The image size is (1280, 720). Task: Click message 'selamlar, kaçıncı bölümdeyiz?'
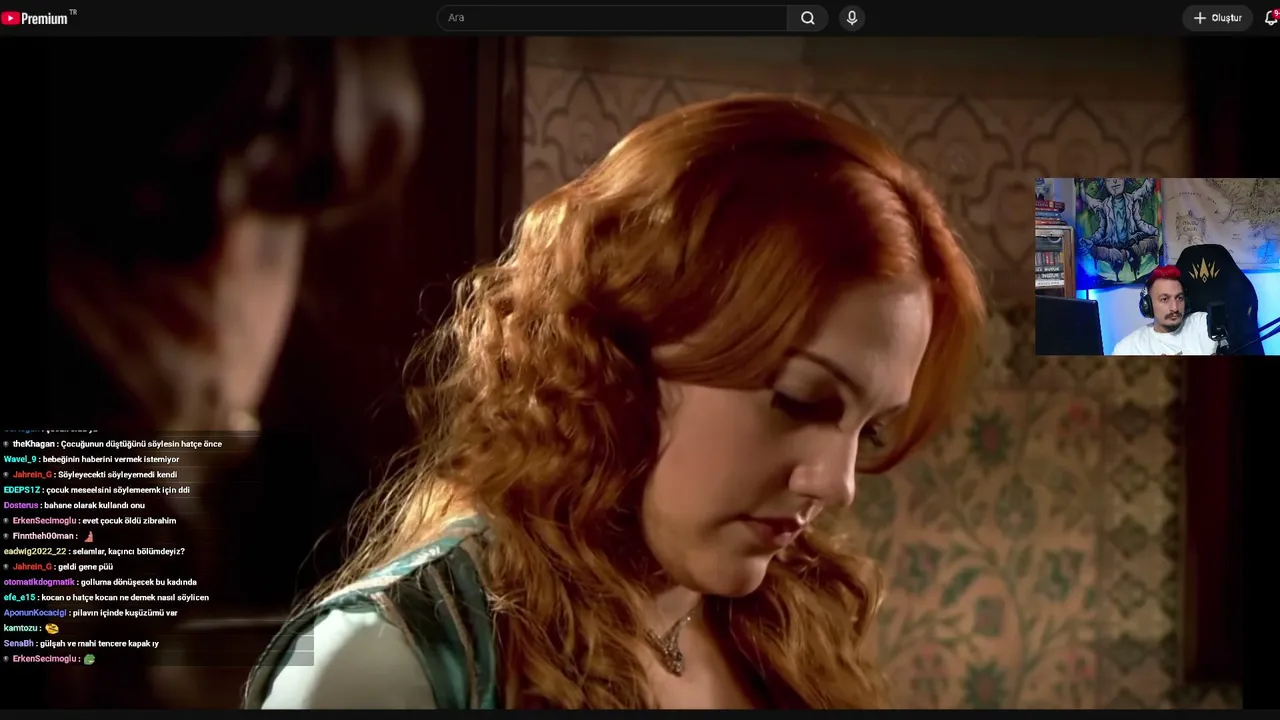pyautogui.click(x=128, y=551)
